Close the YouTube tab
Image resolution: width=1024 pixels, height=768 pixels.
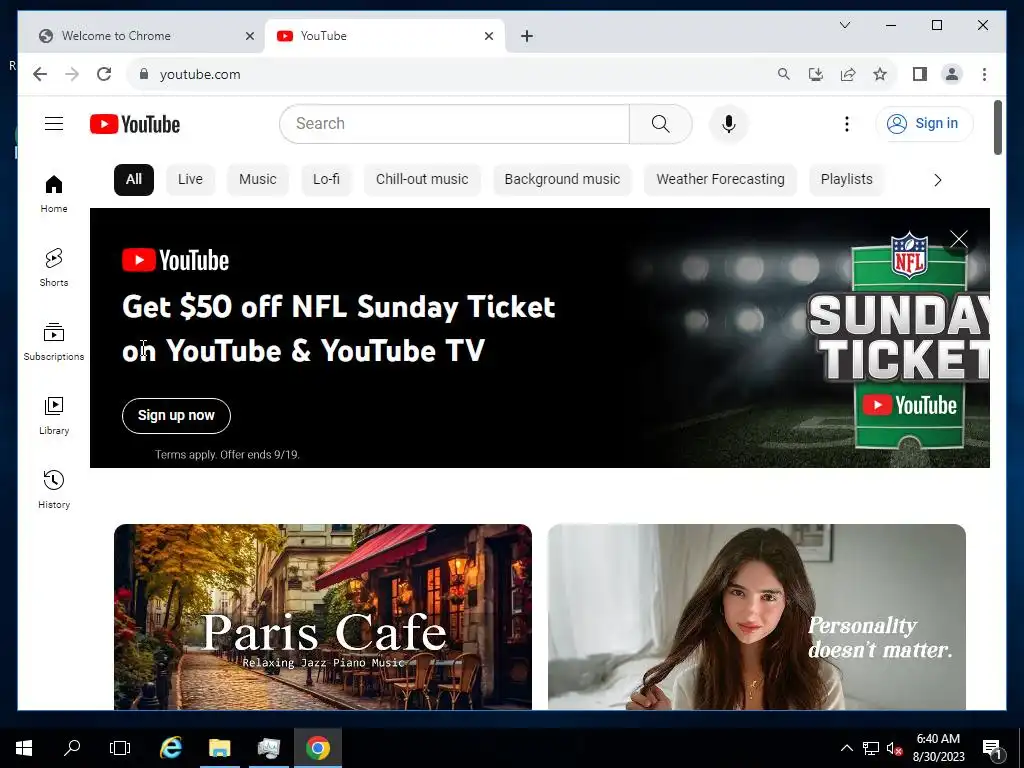click(488, 36)
